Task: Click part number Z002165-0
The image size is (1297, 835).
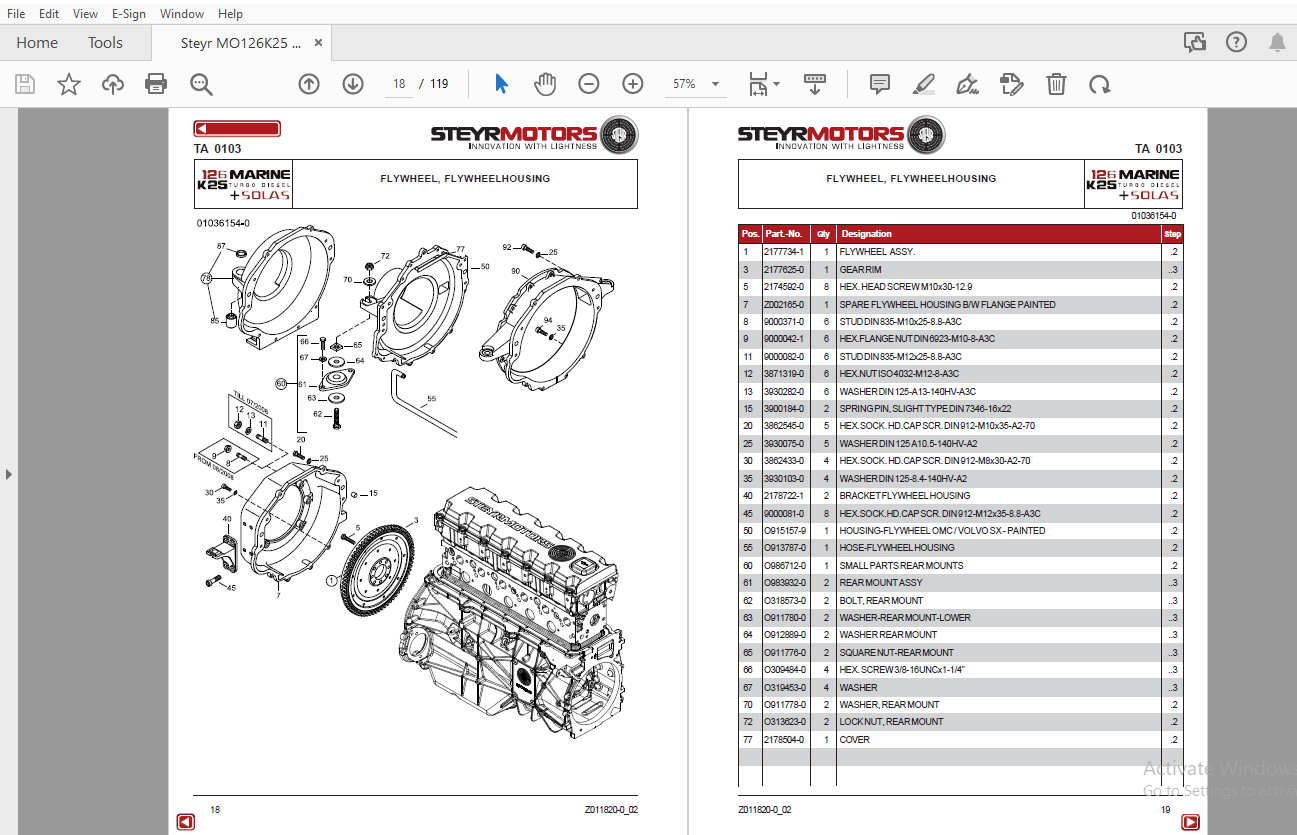Action: pyautogui.click(x=784, y=305)
